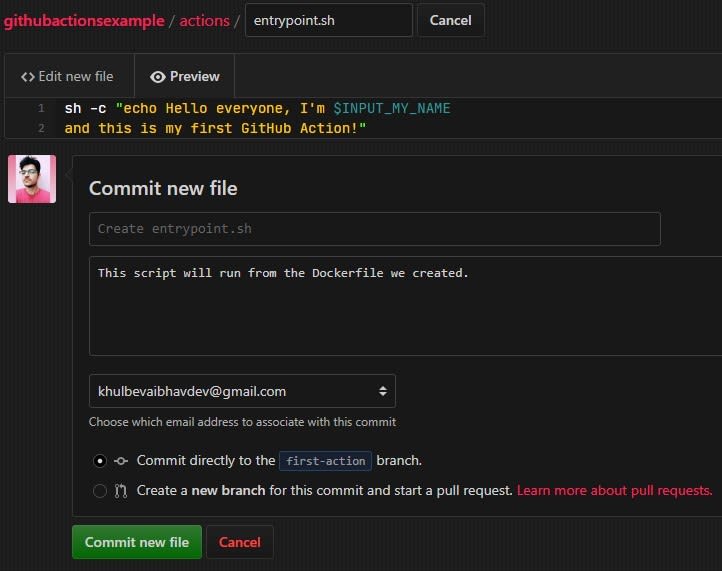Open the actions folder breadcrumb link
Image resolution: width=722 pixels, height=571 pixels.
tap(204, 21)
